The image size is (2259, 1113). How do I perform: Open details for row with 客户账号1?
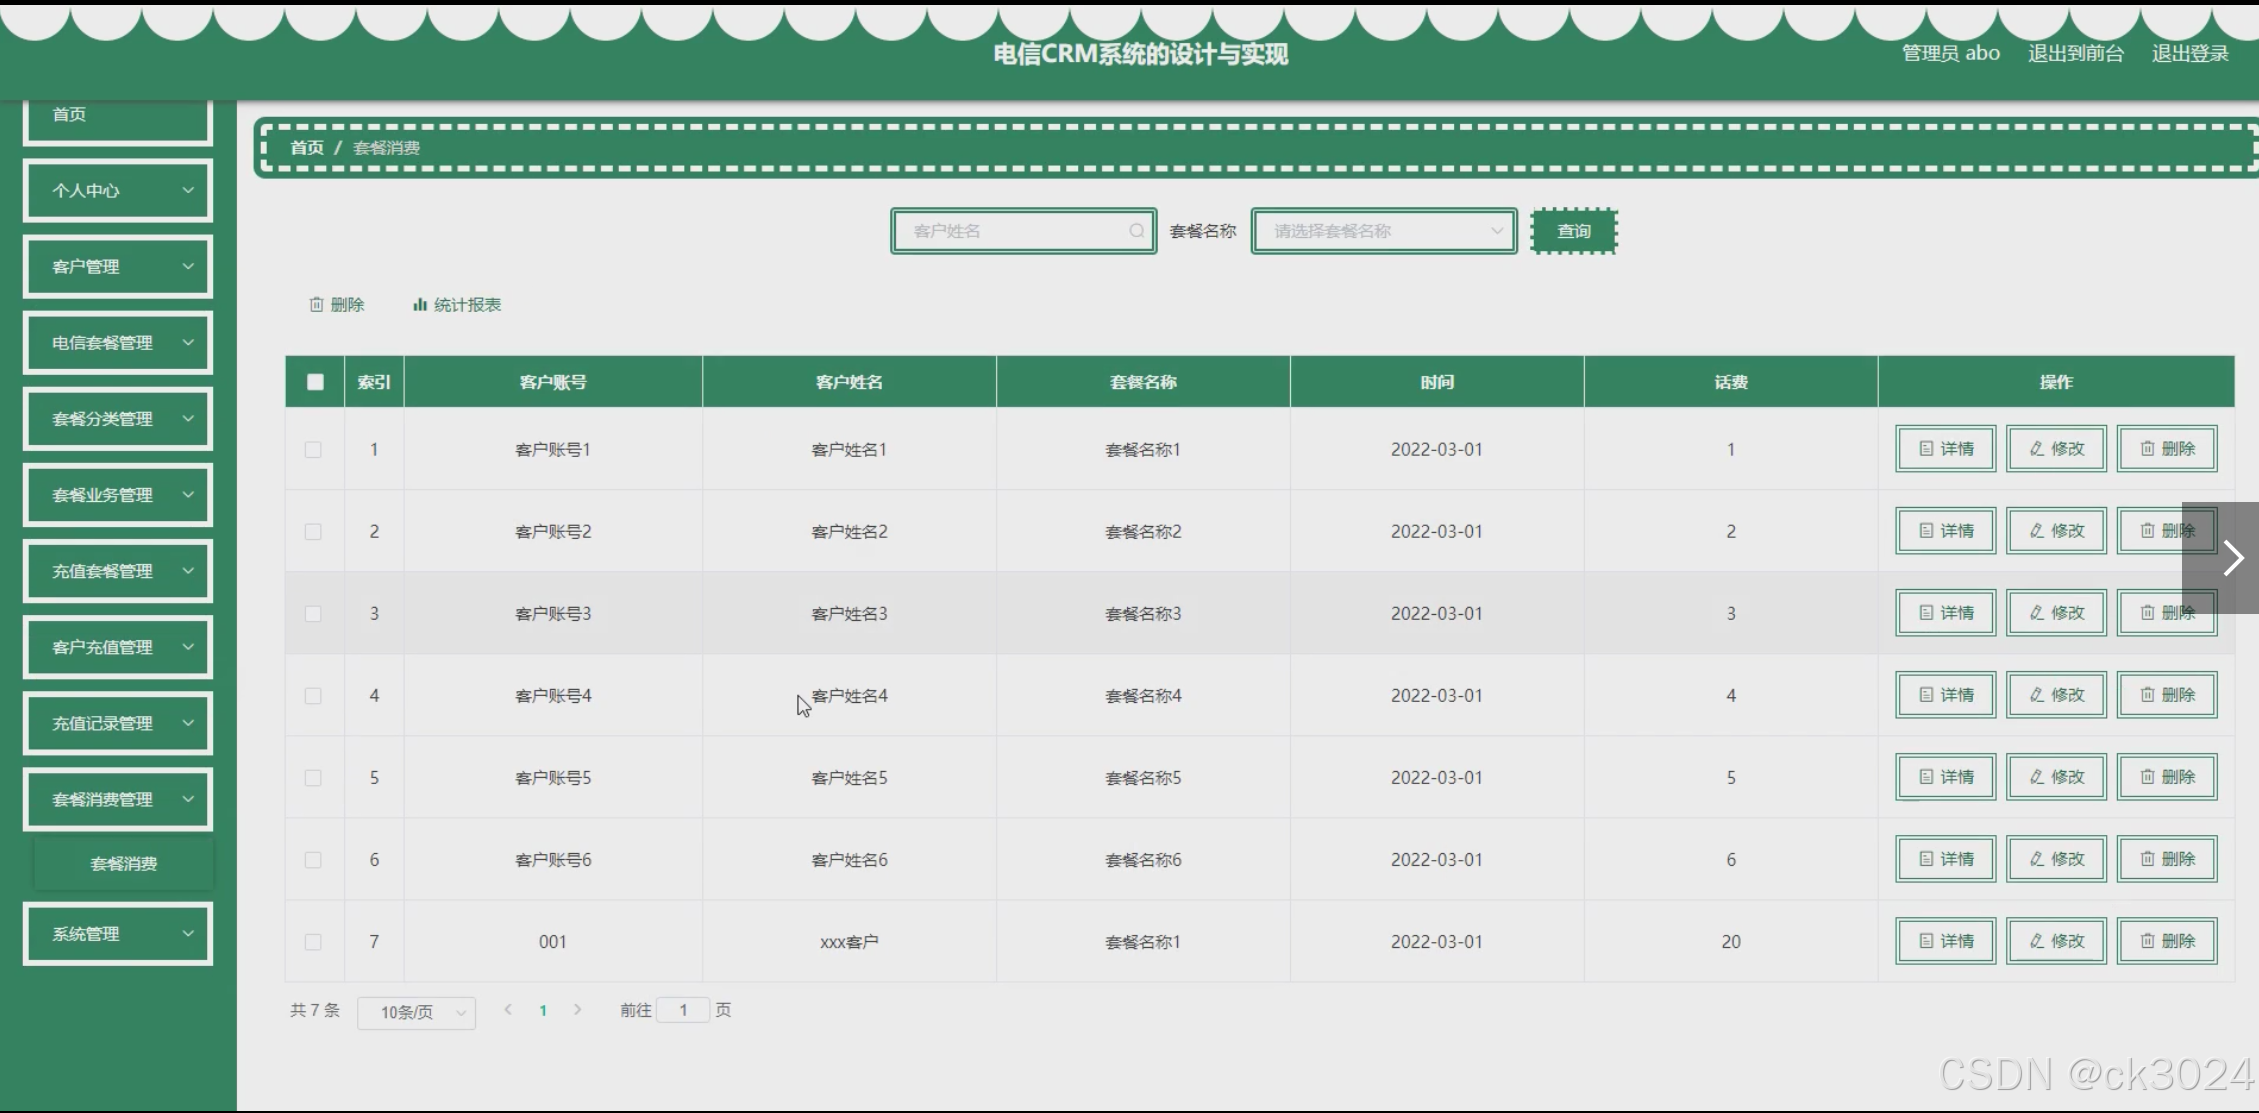1945,449
